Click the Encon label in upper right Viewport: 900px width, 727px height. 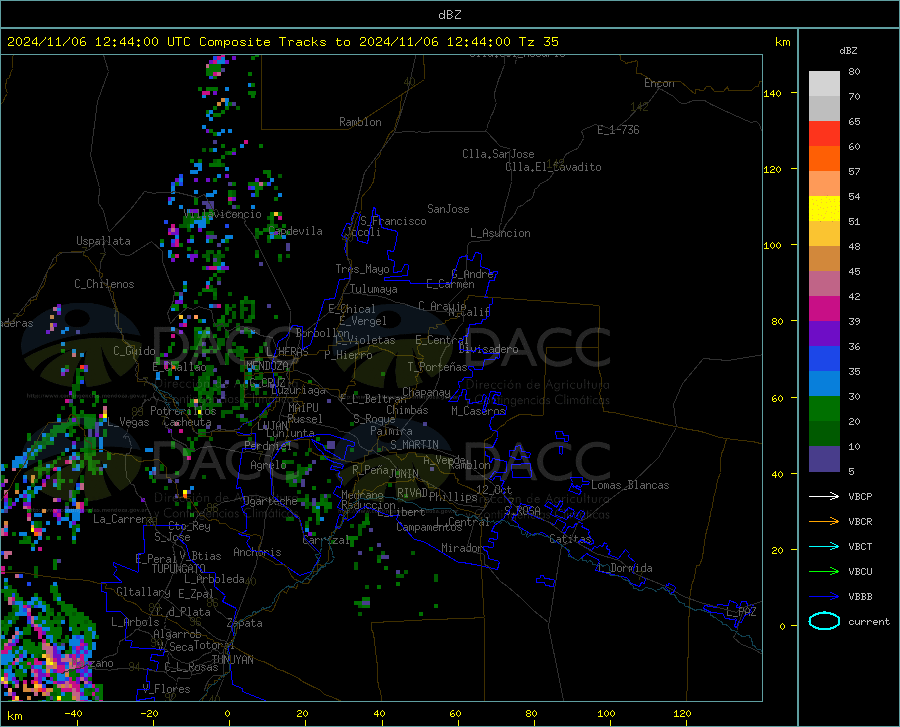[x=659, y=83]
